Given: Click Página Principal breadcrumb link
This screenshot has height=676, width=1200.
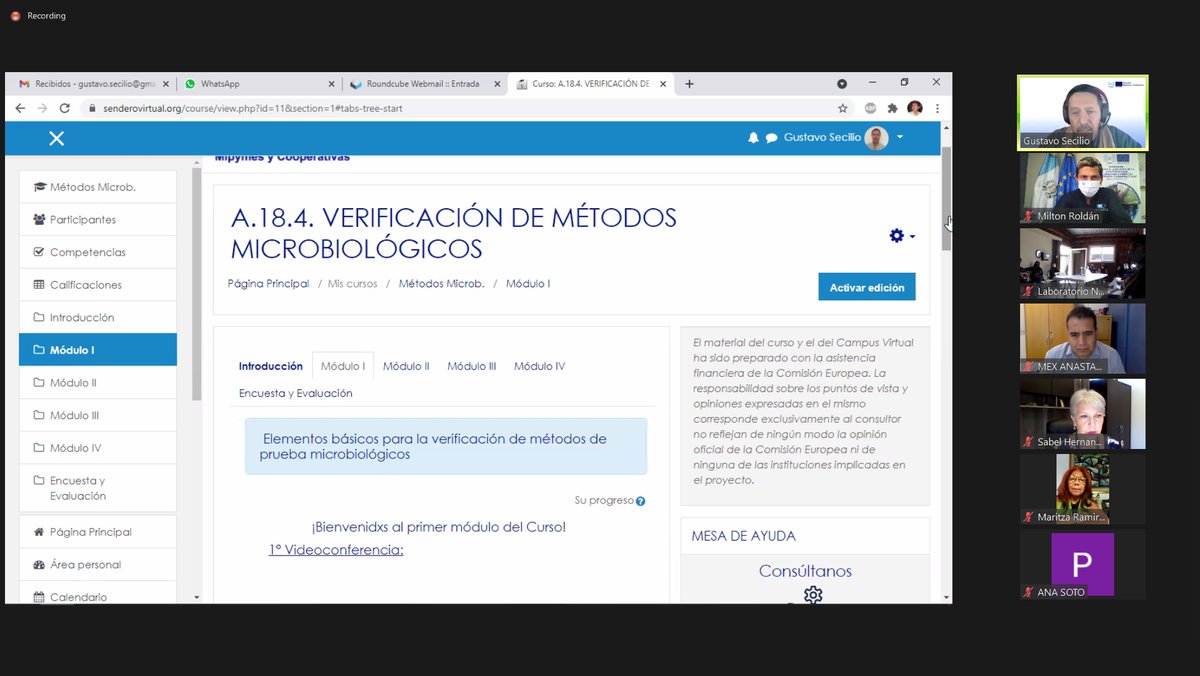Looking at the screenshot, I should tap(268, 284).
